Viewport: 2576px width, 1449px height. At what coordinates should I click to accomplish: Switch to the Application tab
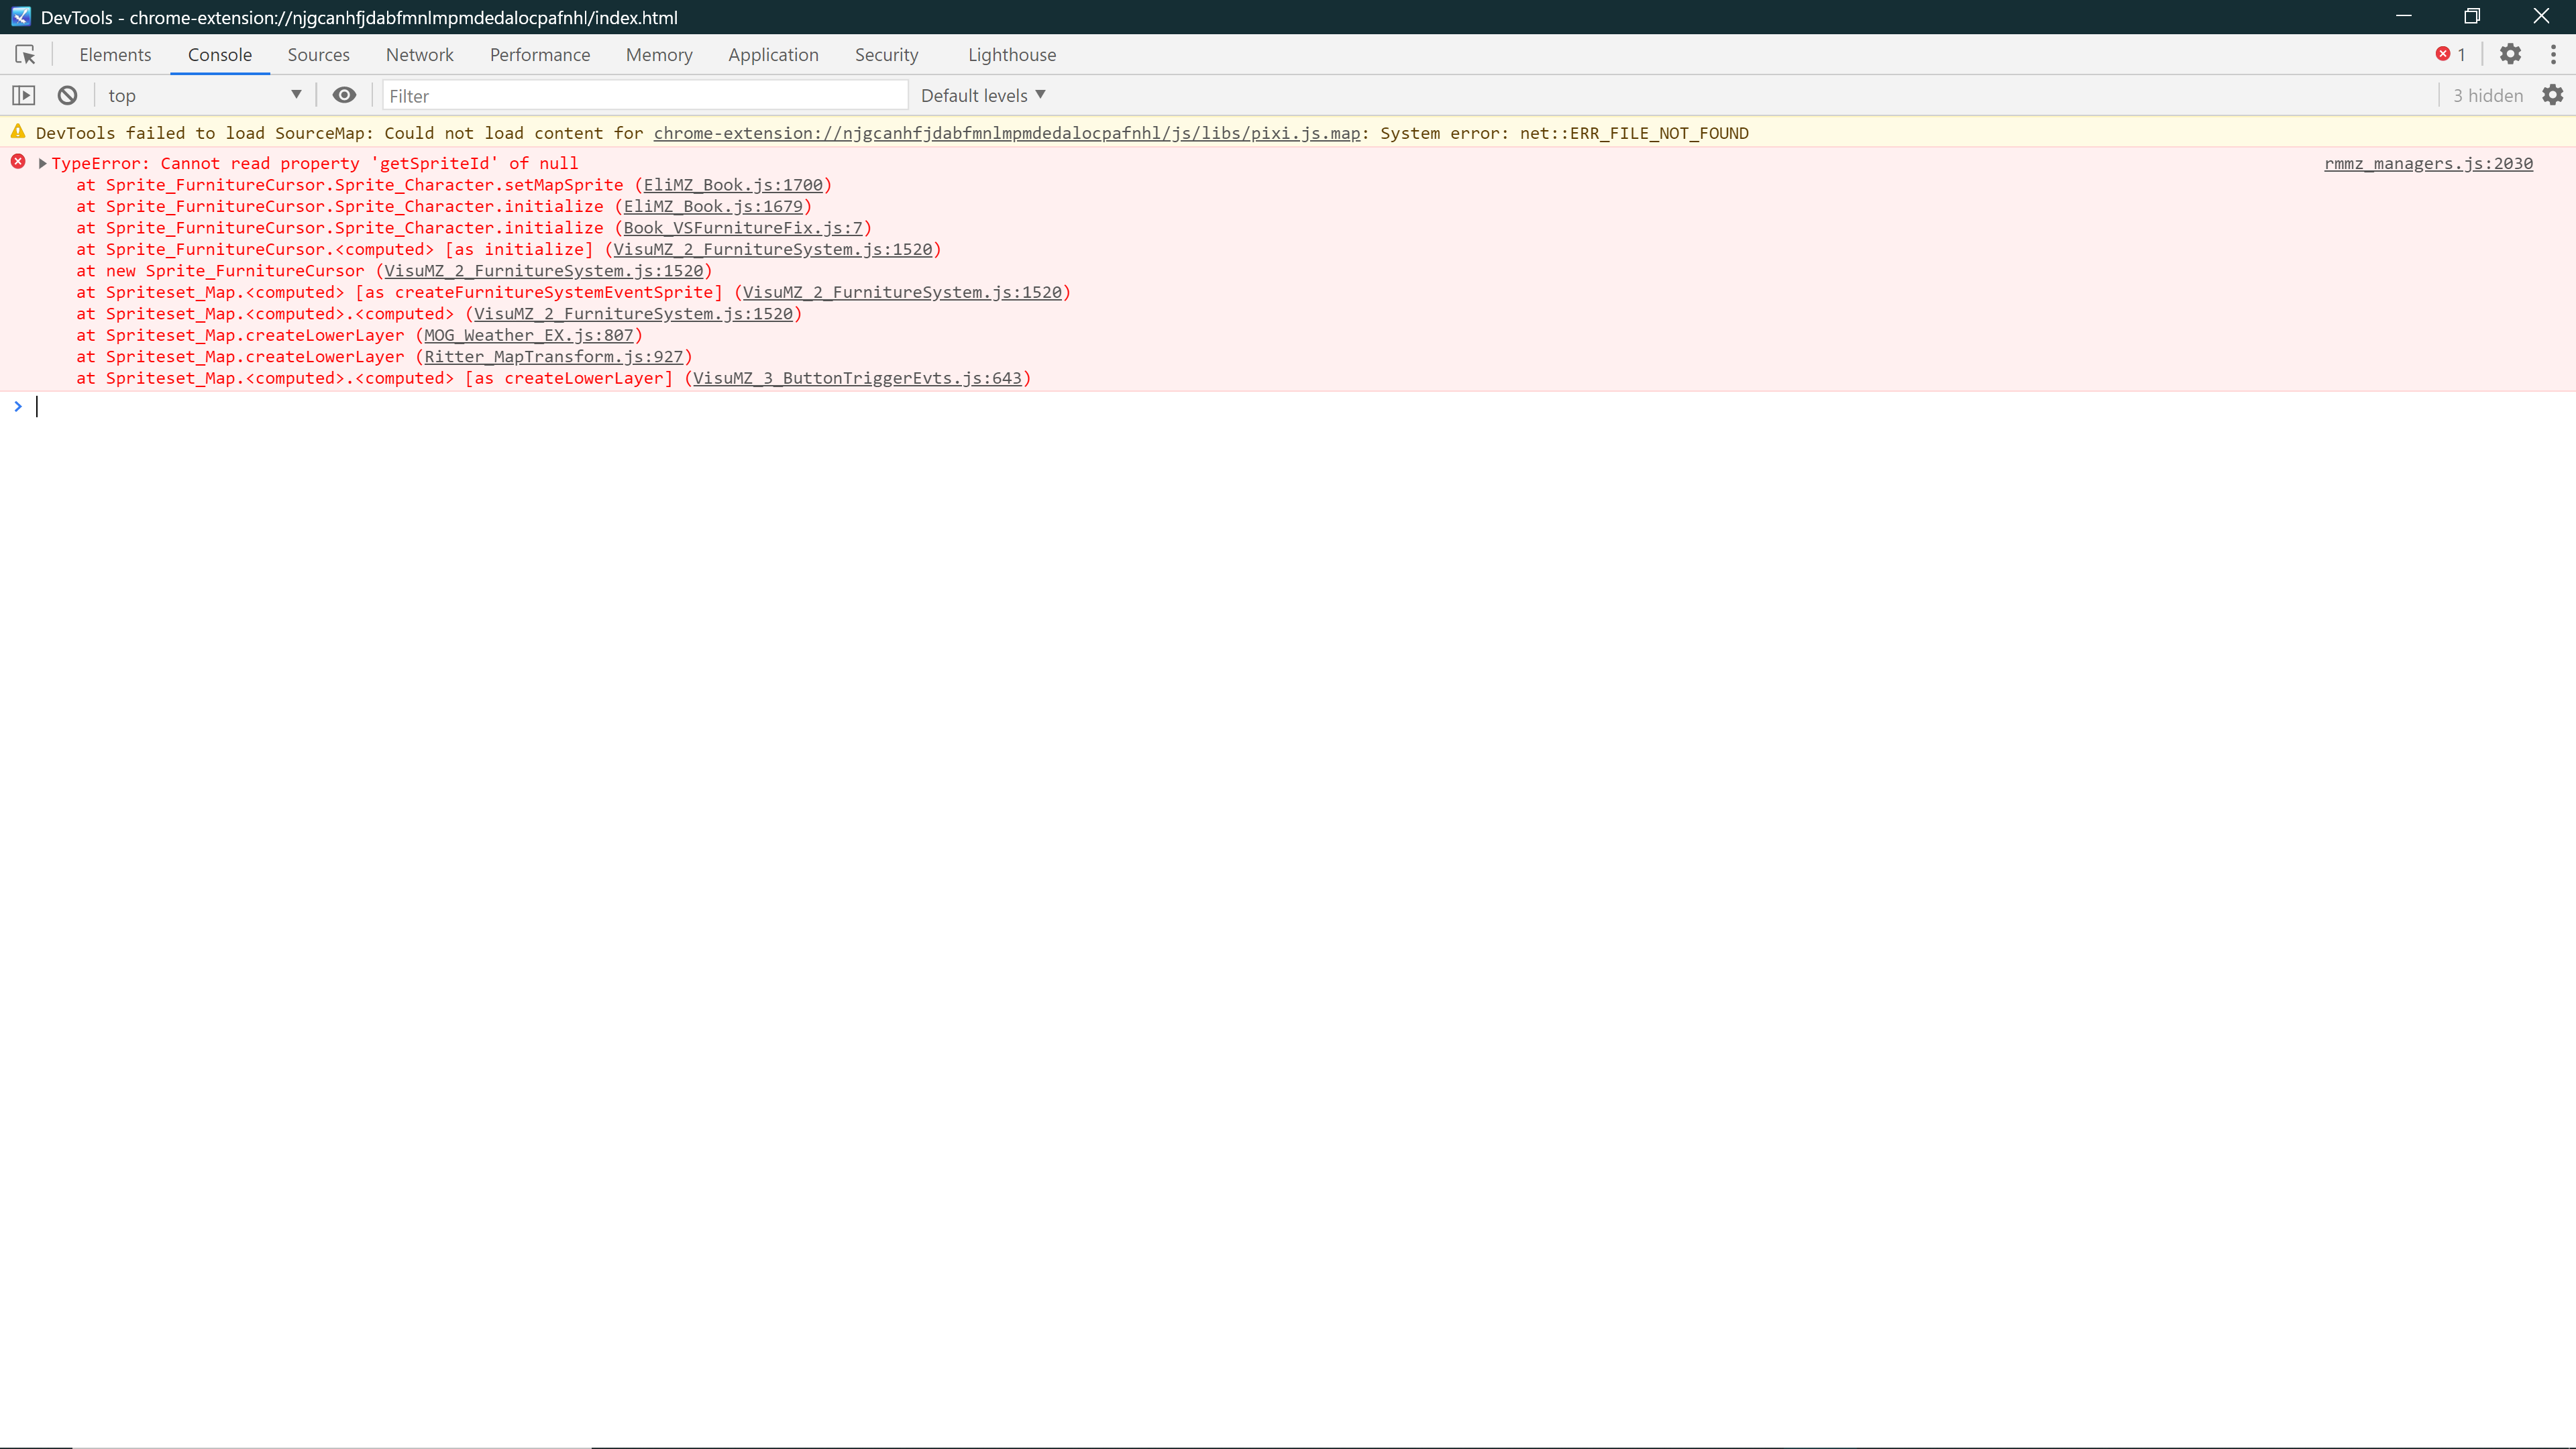click(x=773, y=55)
